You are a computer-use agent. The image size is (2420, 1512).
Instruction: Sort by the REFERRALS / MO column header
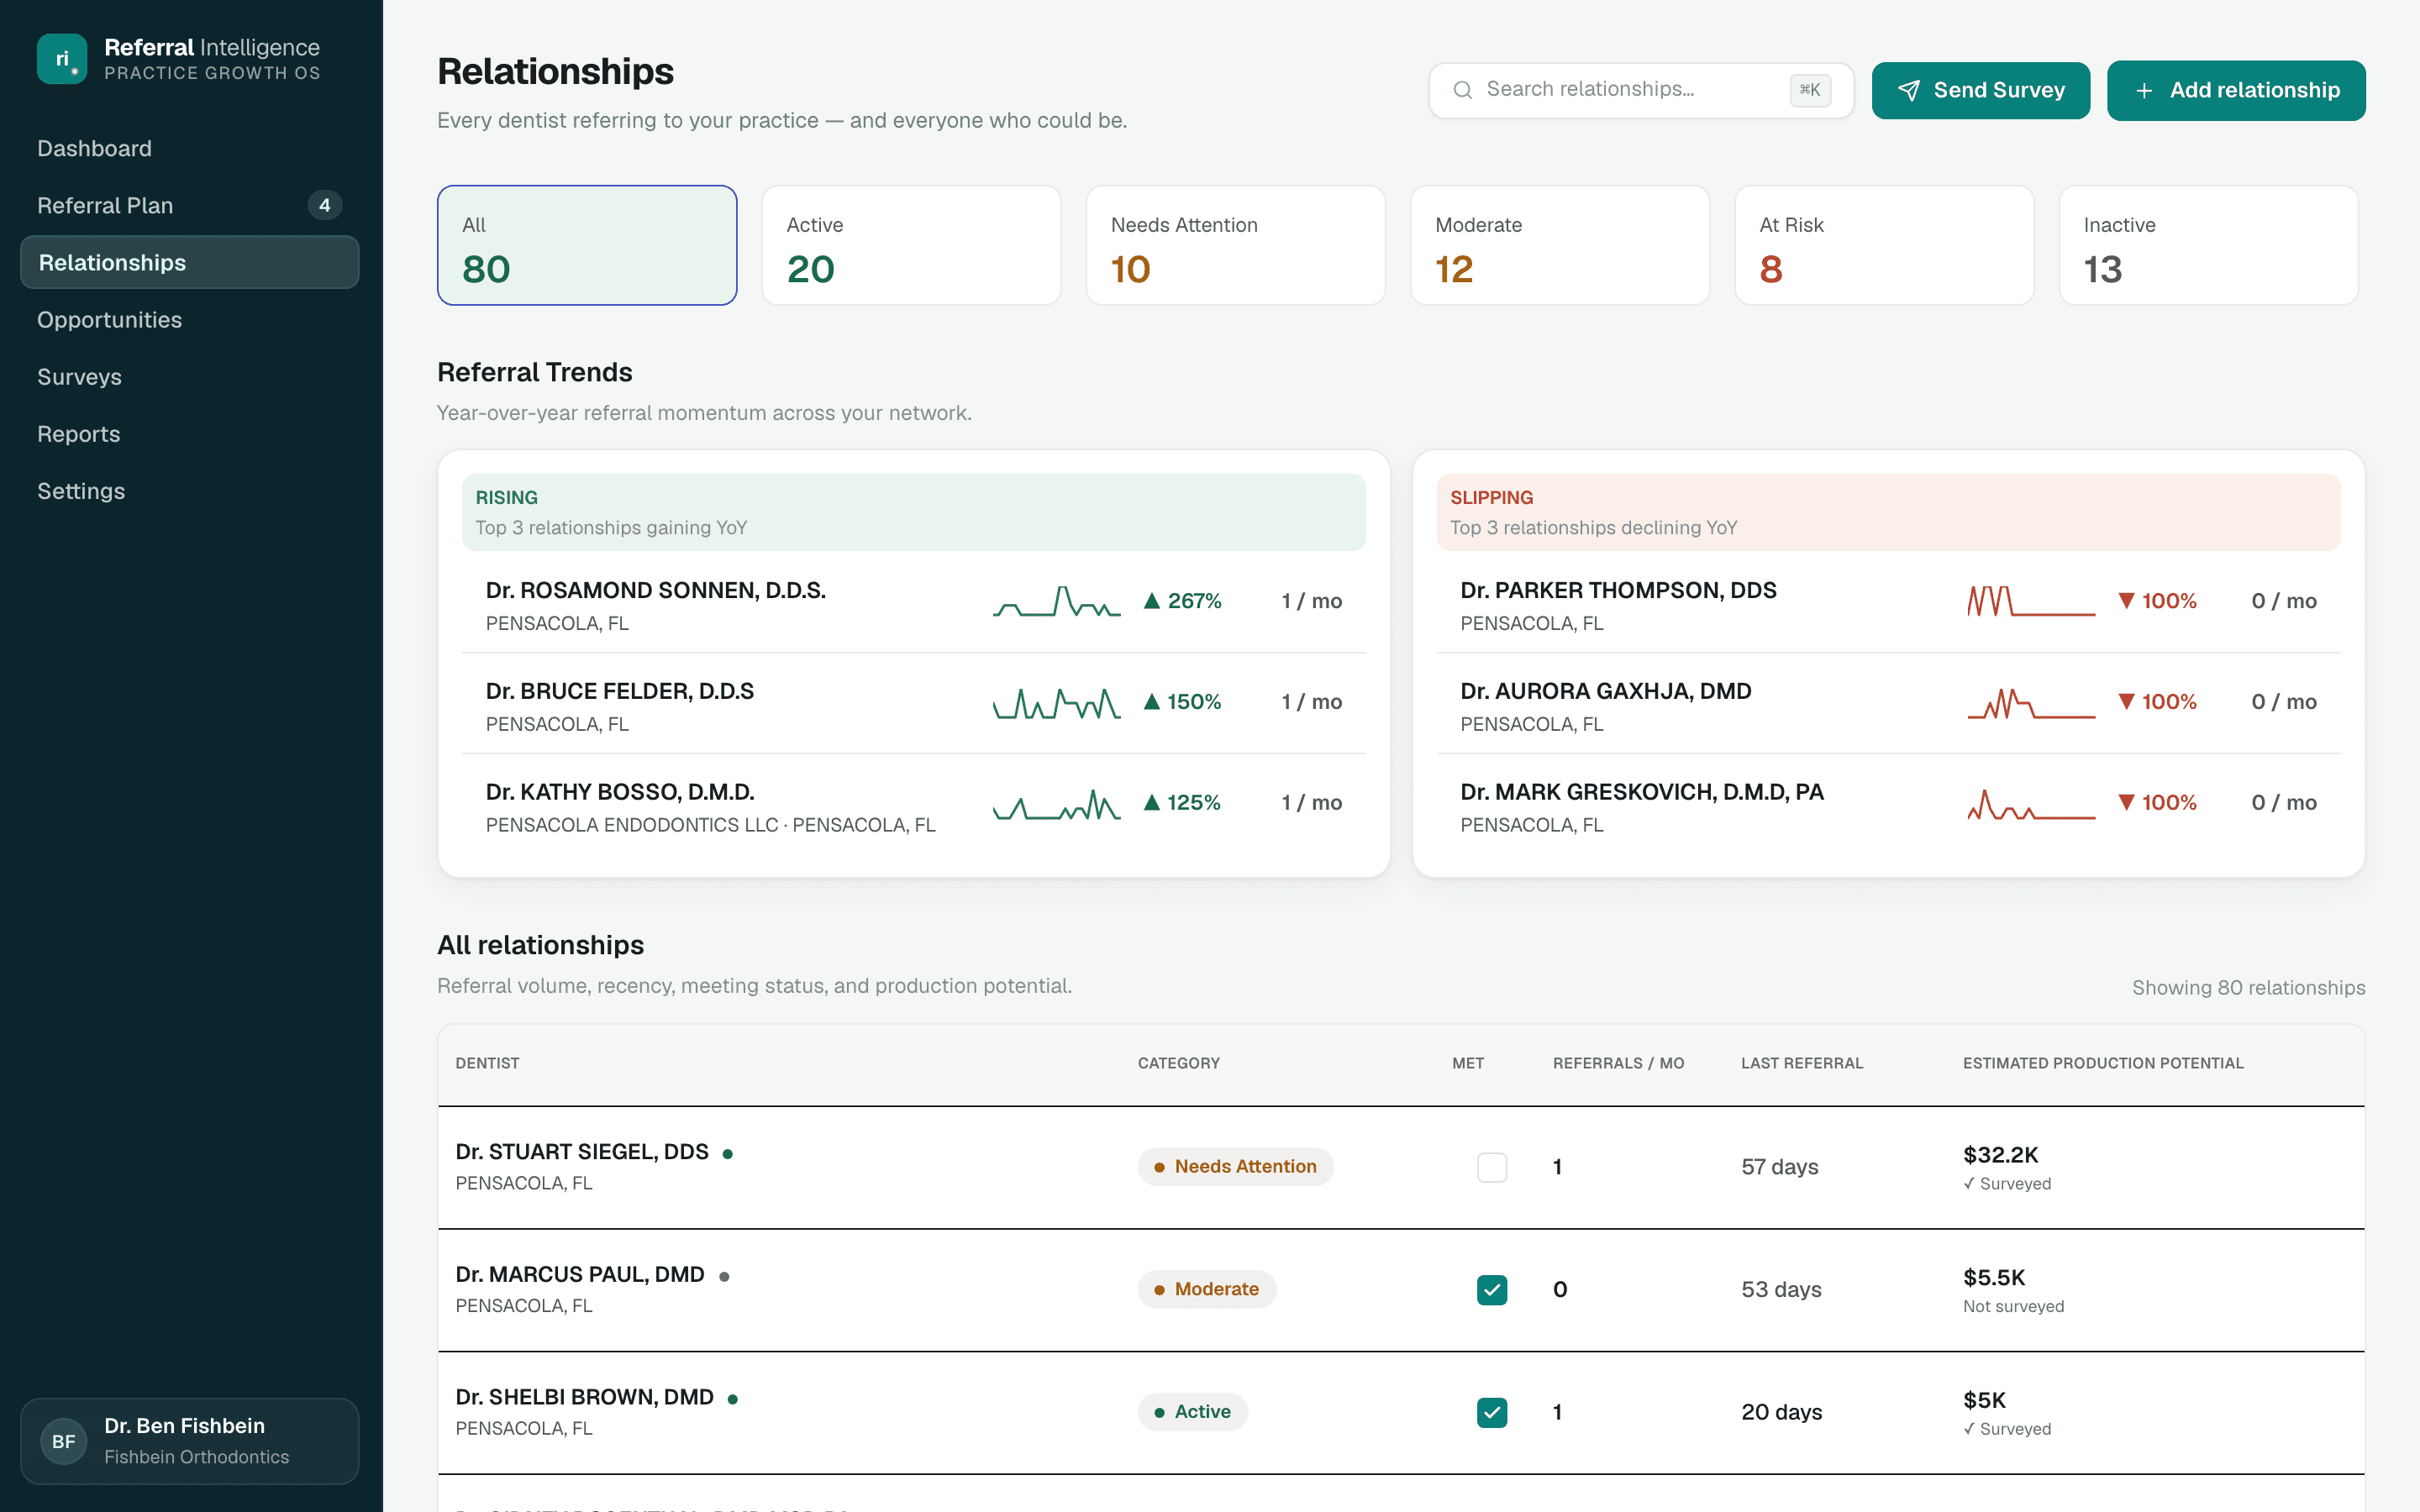pos(1618,1063)
